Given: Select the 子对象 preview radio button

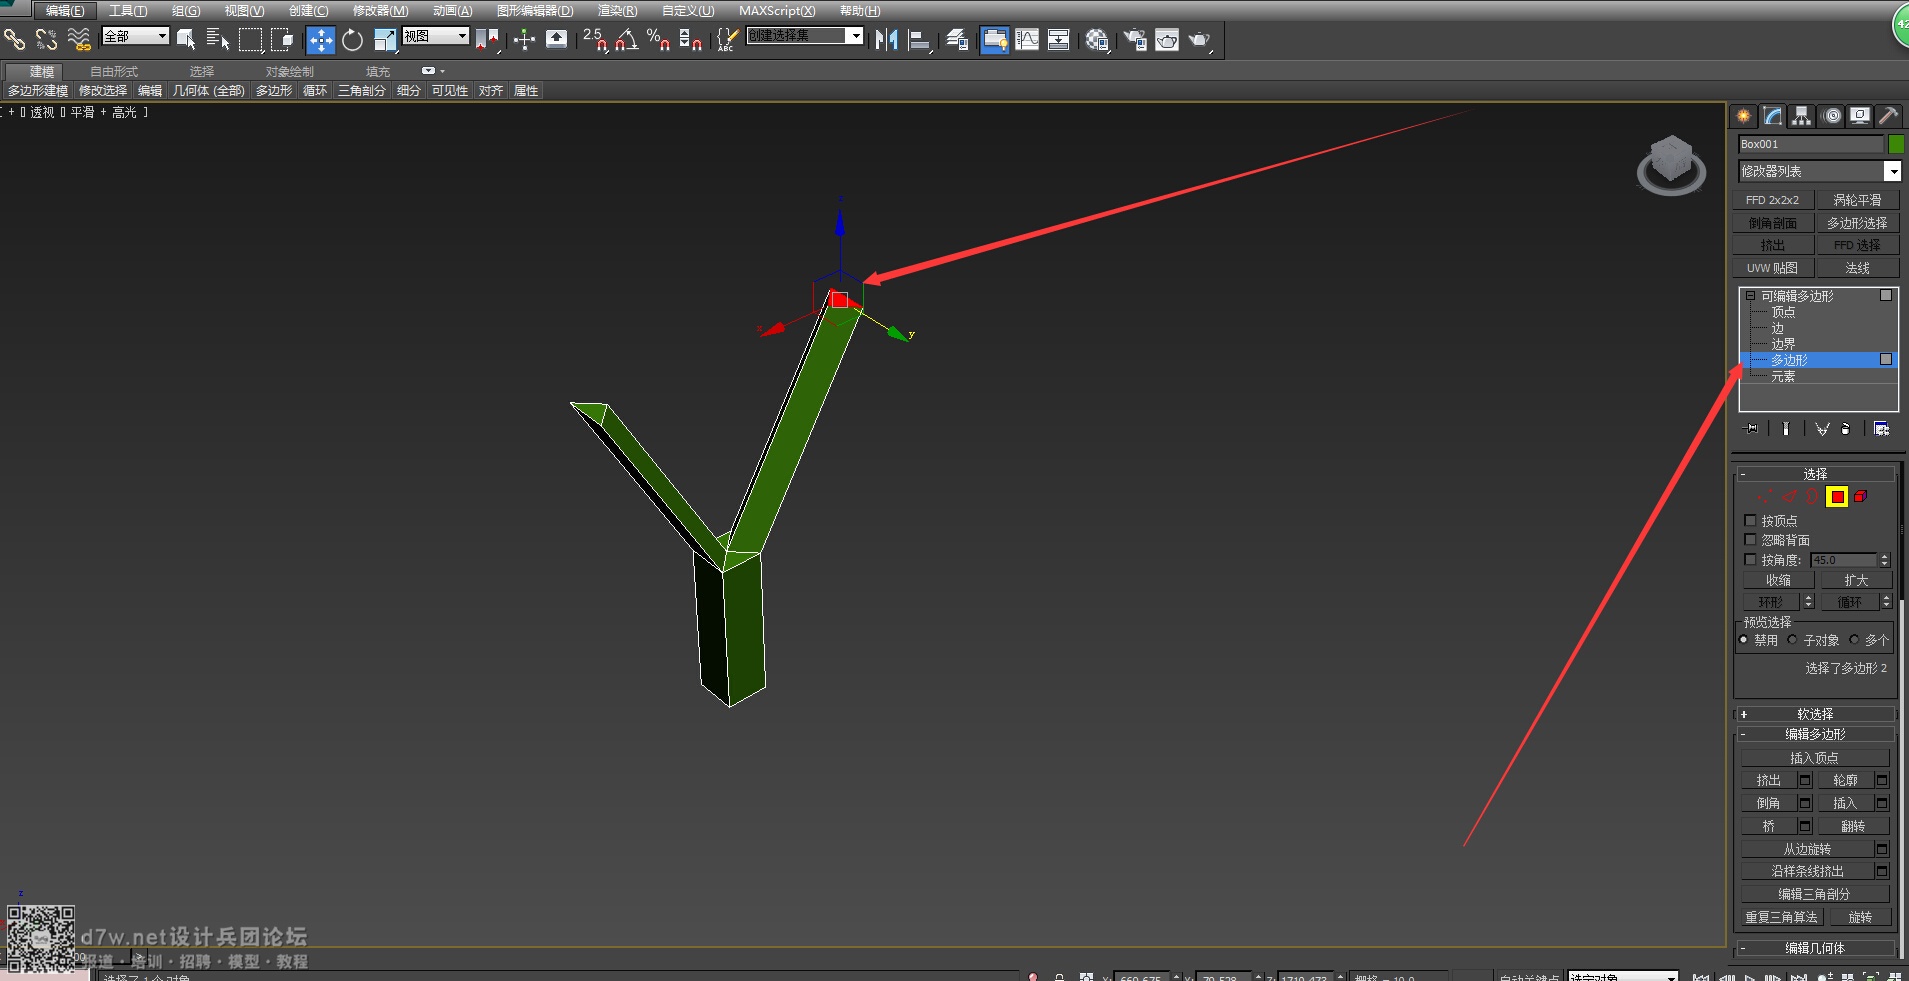Looking at the screenshot, I should pyautogui.click(x=1792, y=639).
